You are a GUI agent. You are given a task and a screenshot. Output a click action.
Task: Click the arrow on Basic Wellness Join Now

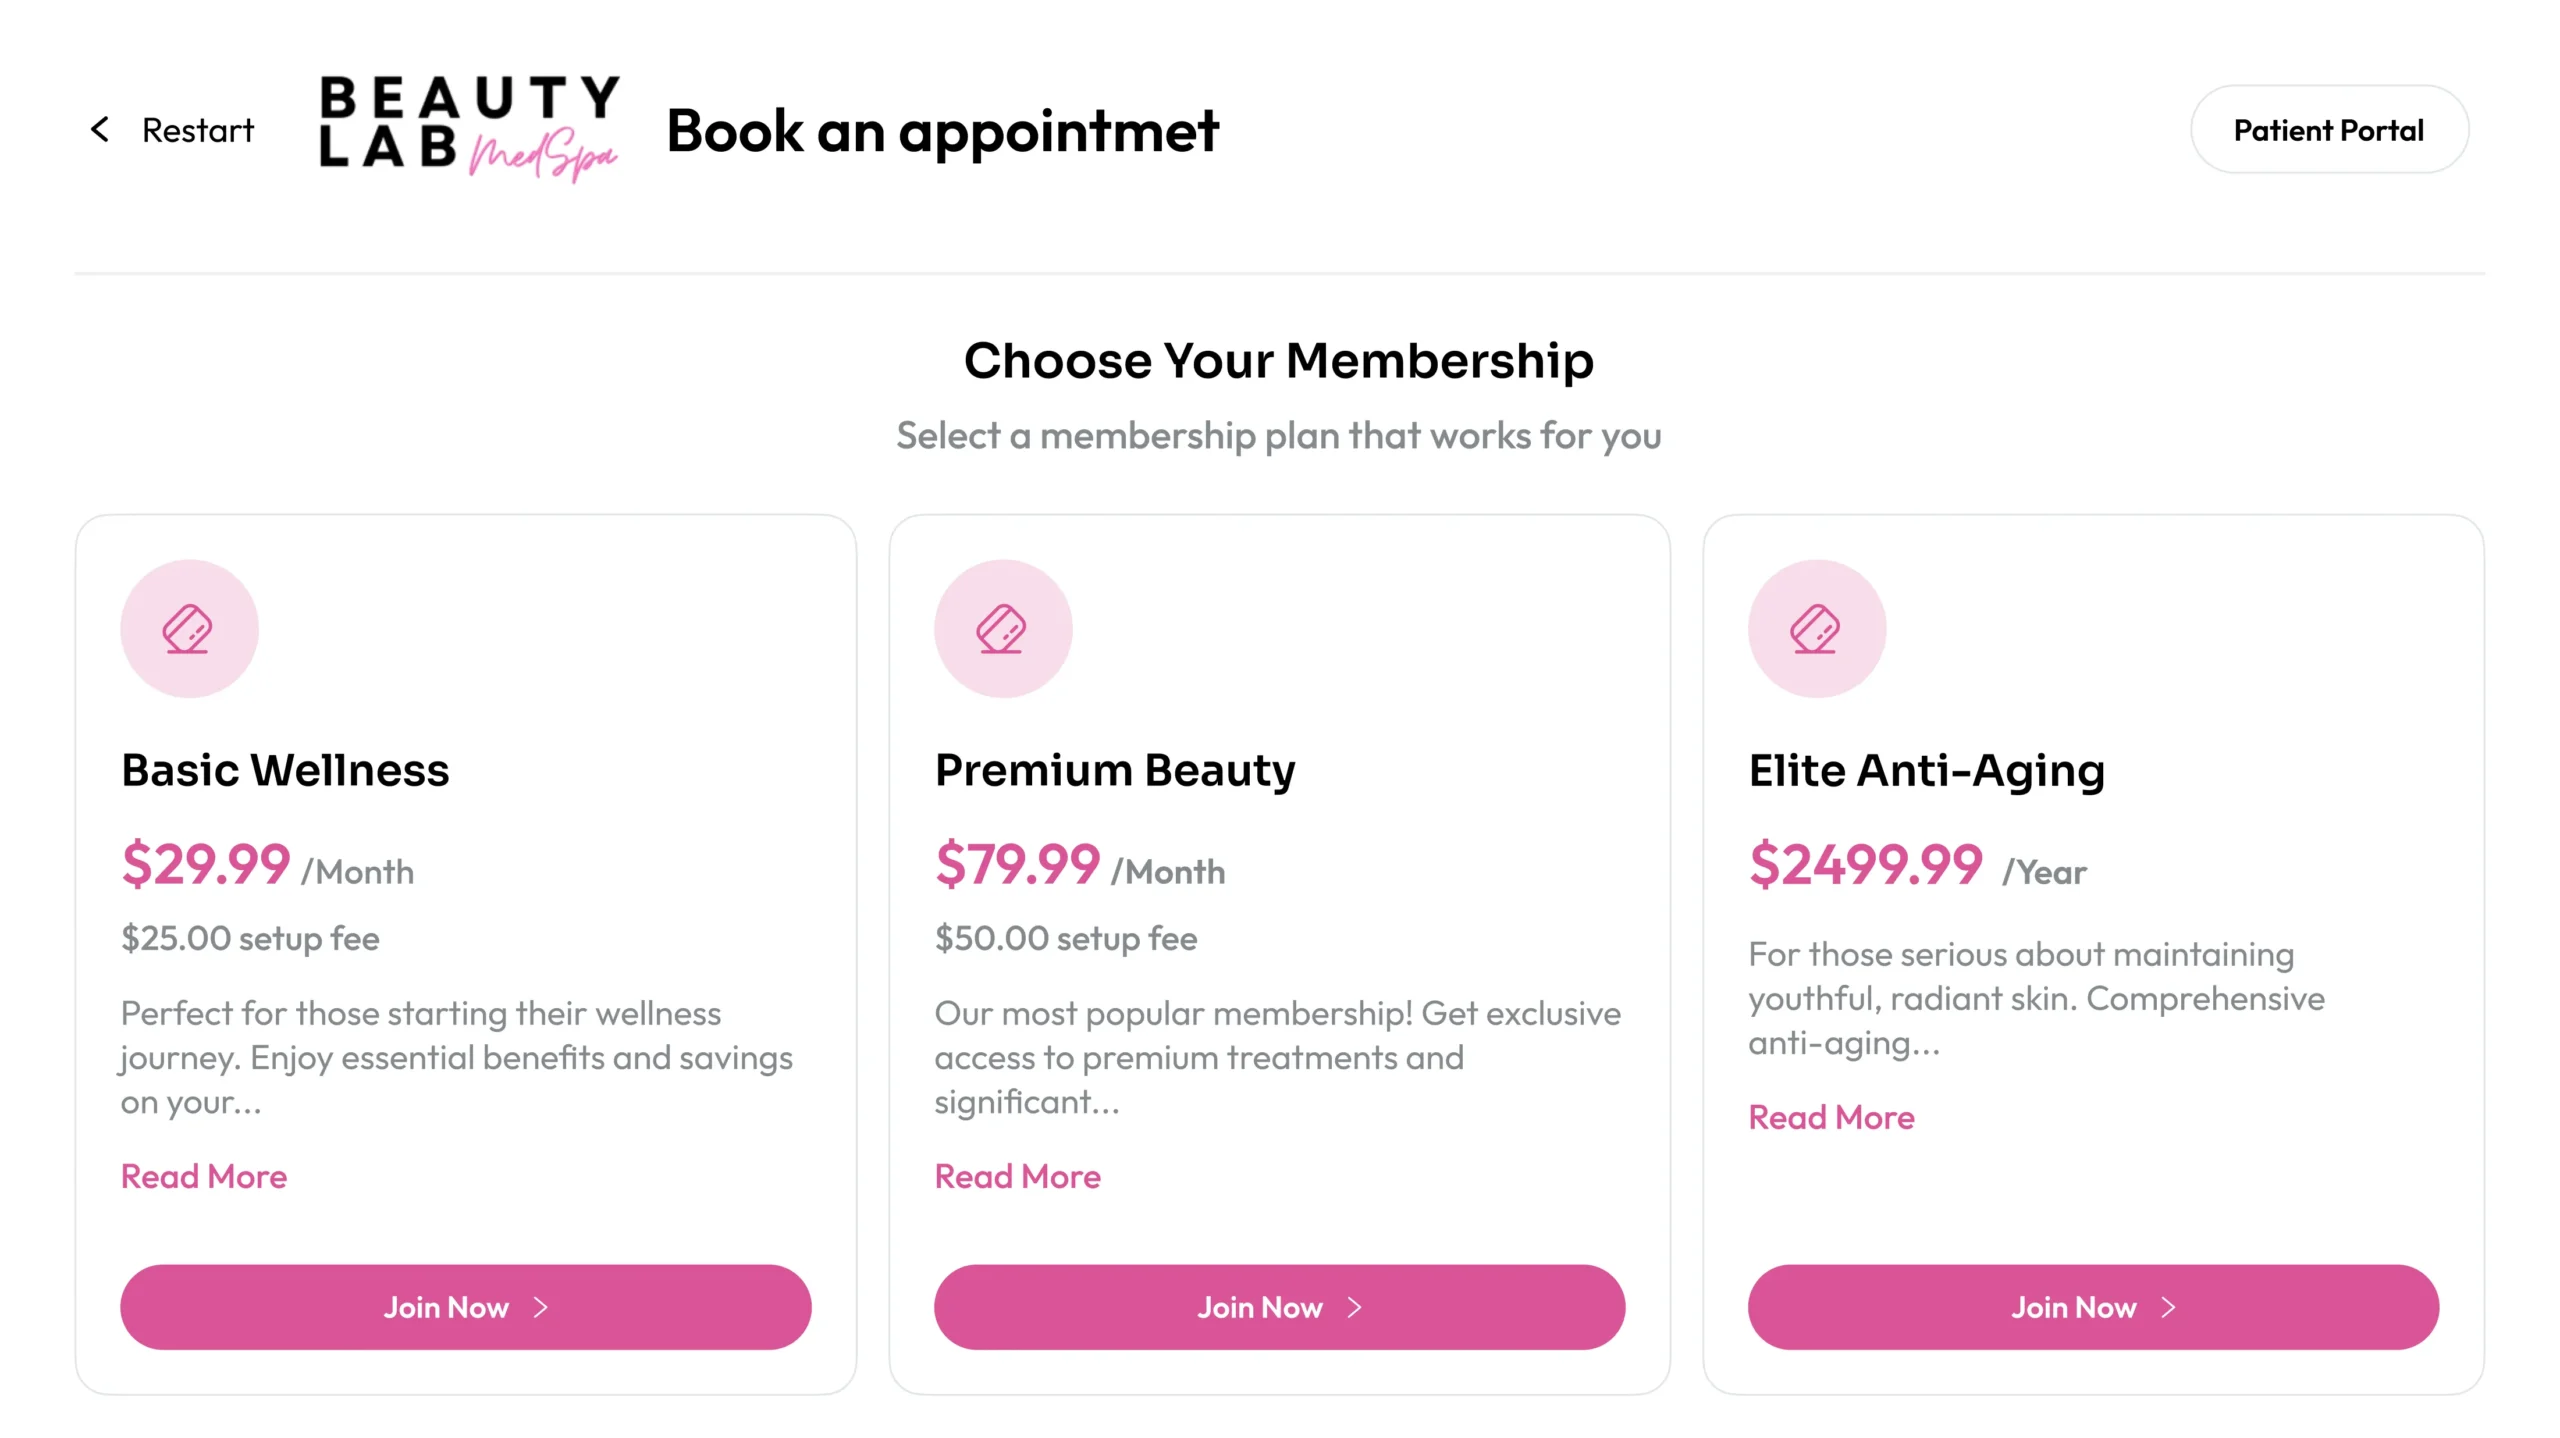(541, 1307)
